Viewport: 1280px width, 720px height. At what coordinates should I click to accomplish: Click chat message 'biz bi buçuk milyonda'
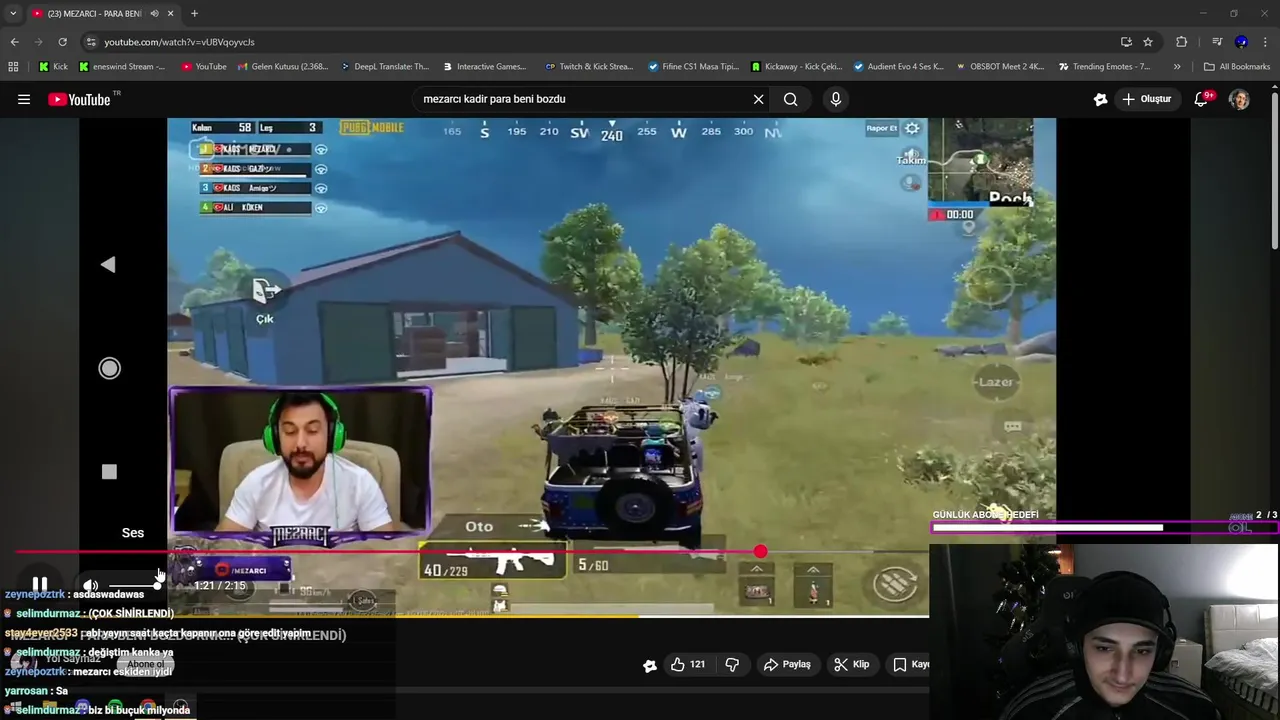point(139,710)
